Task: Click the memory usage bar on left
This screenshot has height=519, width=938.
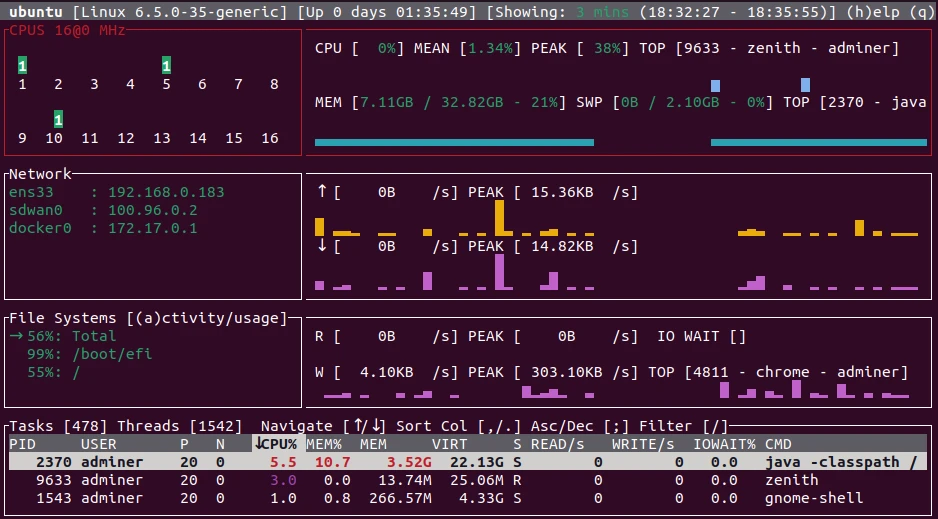Action: click(x=454, y=142)
